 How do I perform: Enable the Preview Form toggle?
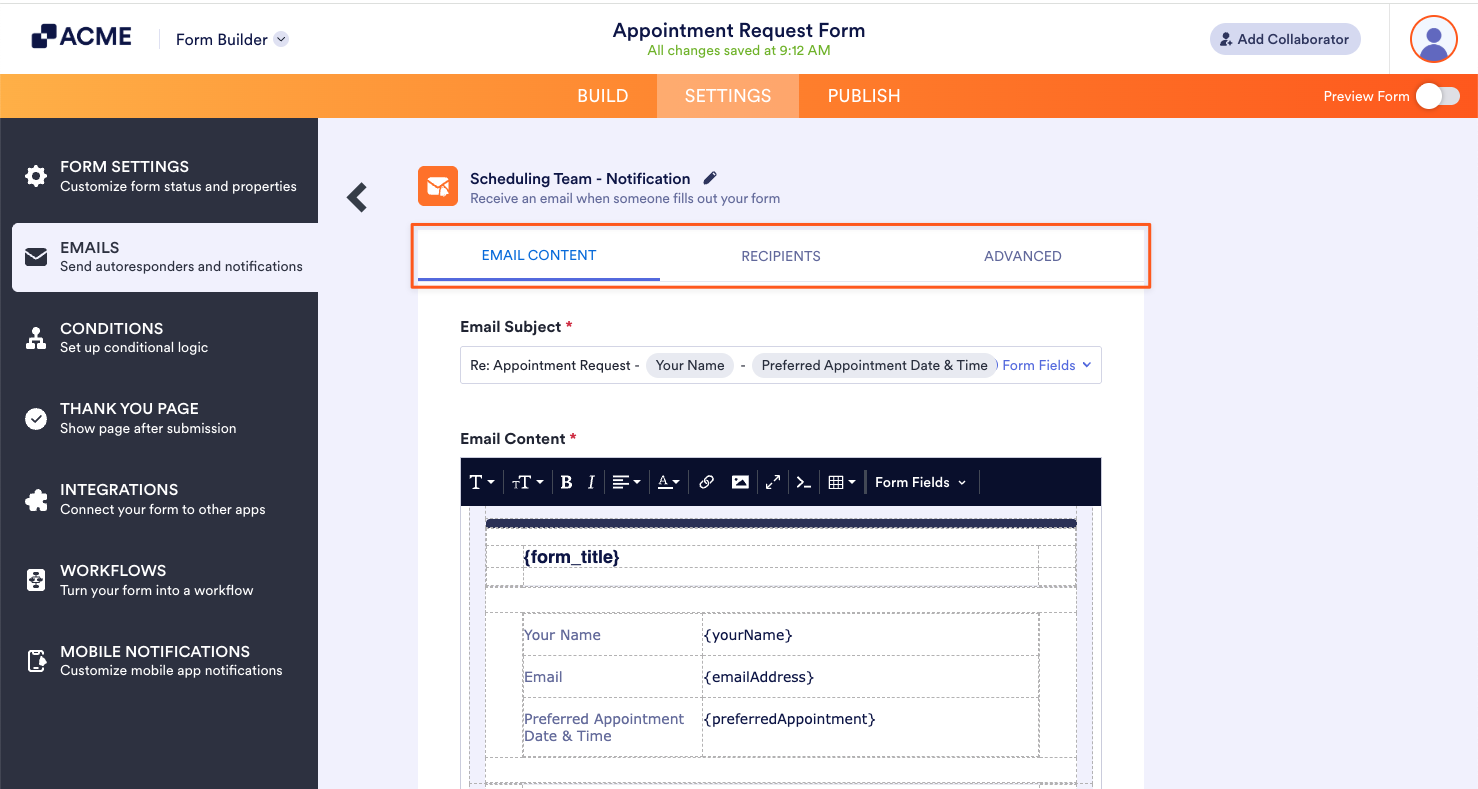pyautogui.click(x=1437, y=96)
